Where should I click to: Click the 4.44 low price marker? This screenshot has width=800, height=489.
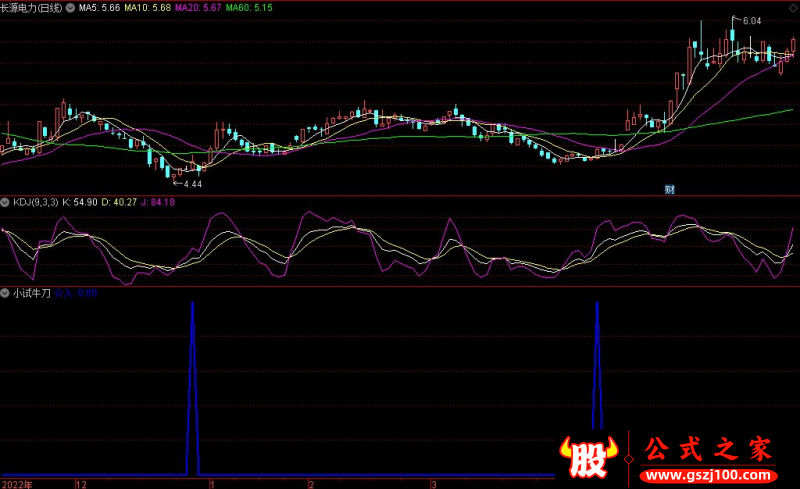[x=191, y=184]
